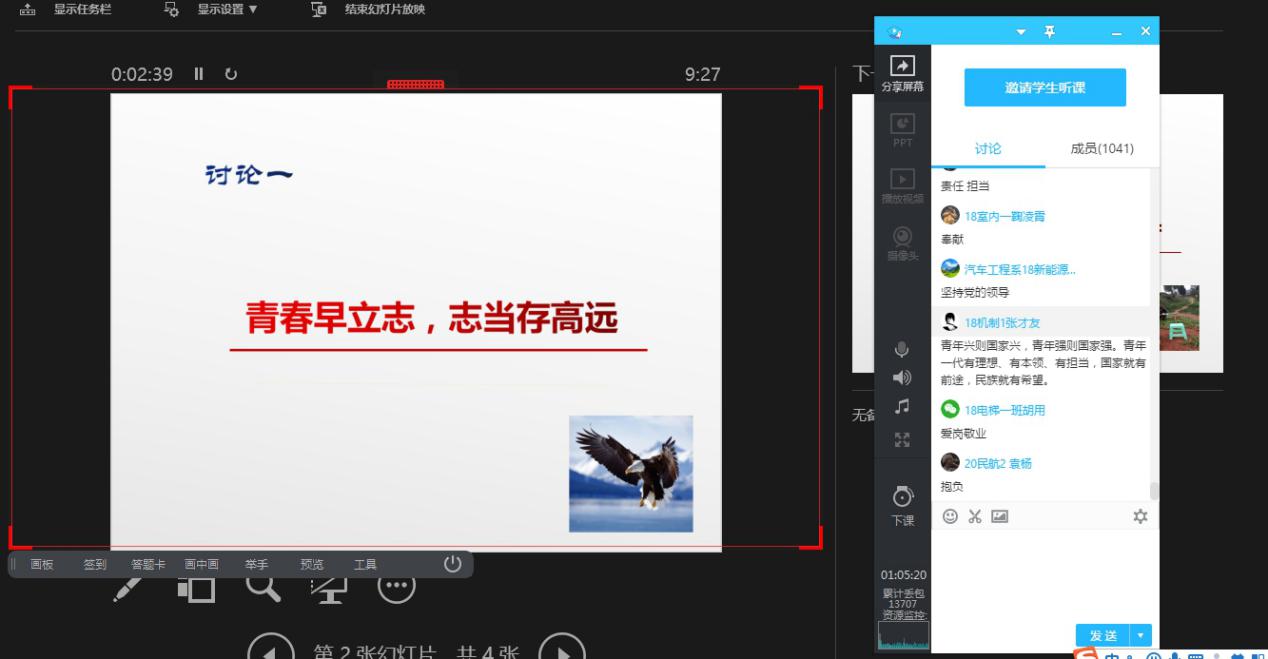Click the send image icon in chat
The image size is (1268, 659).
pyautogui.click(x=999, y=516)
